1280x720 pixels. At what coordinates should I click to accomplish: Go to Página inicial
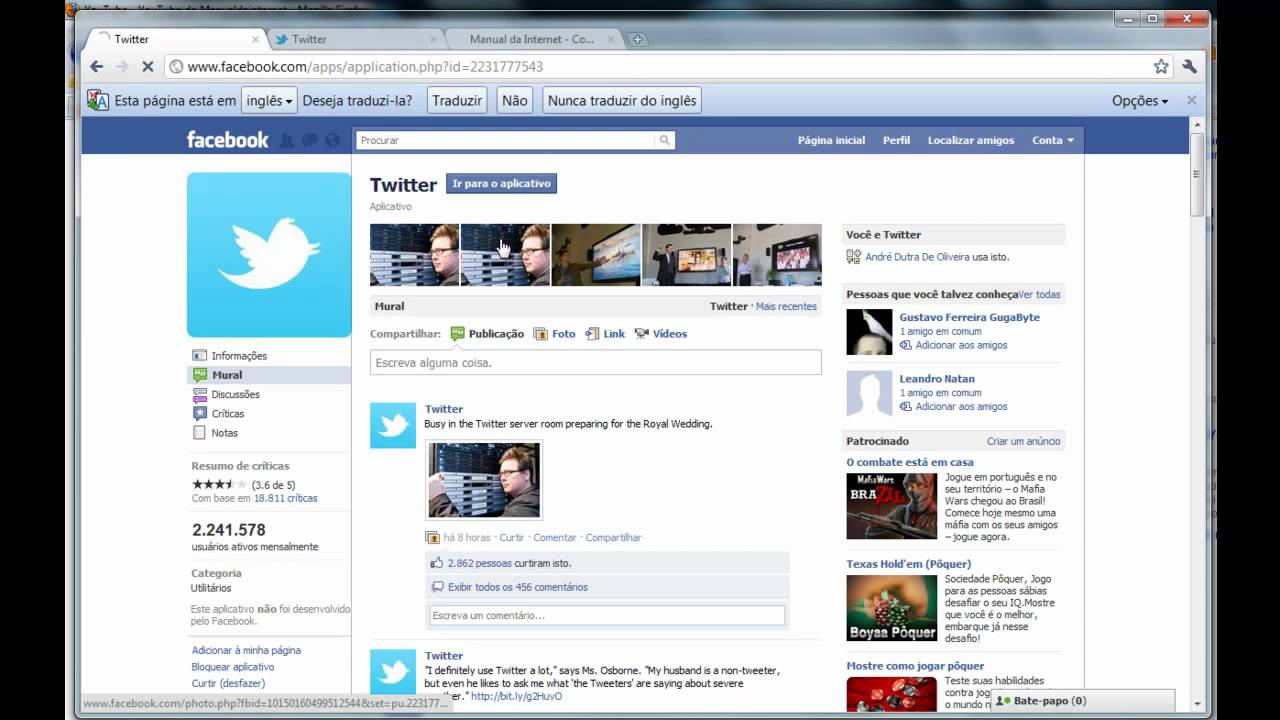point(831,140)
